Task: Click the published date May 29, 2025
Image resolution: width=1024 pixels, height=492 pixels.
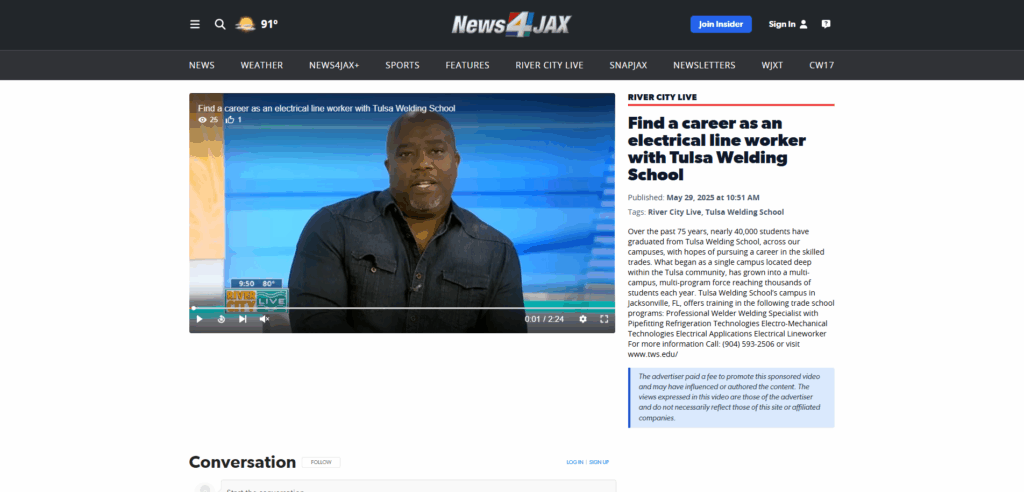Action: coord(712,197)
